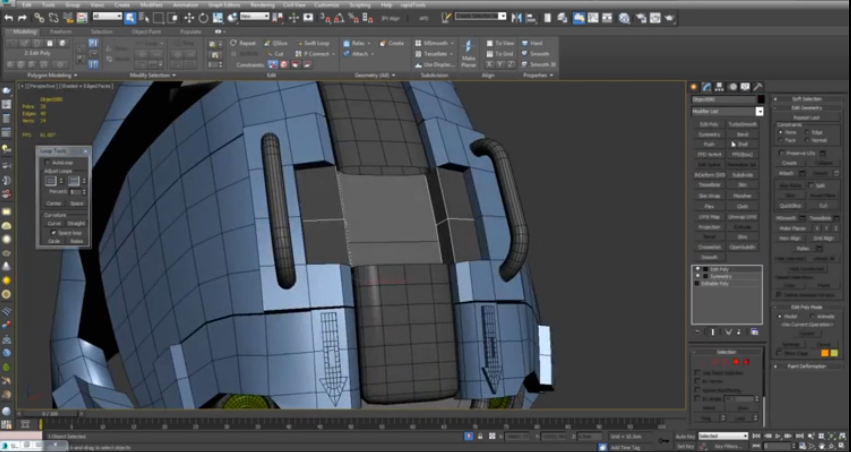
Task: Click Configure Modifier Sets icon below stack
Action: (x=754, y=332)
